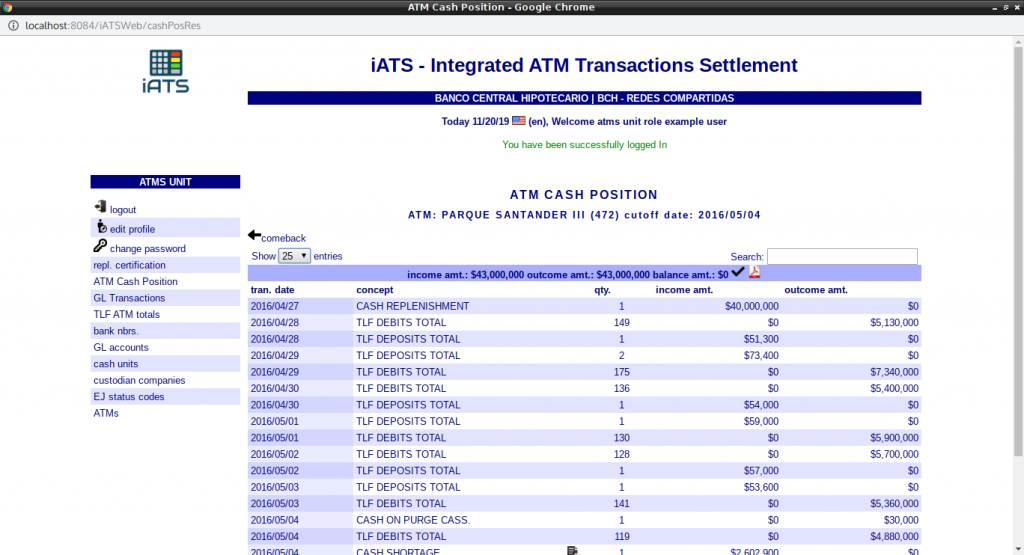Screen dimensions: 1024x555
Task: Export the cash position via PDF icon
Action: pyautogui.click(x=755, y=273)
